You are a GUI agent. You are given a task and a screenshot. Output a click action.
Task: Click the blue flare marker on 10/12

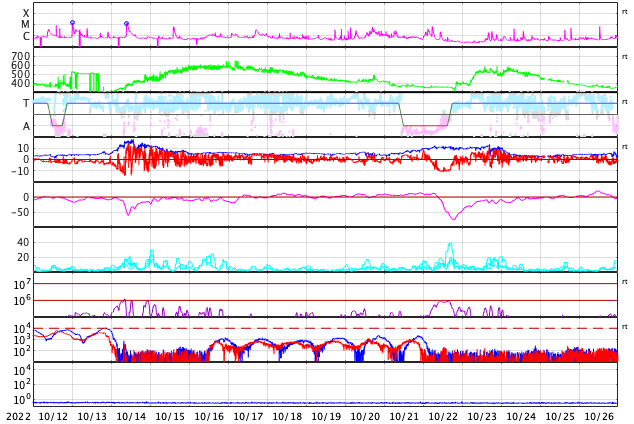click(72, 23)
